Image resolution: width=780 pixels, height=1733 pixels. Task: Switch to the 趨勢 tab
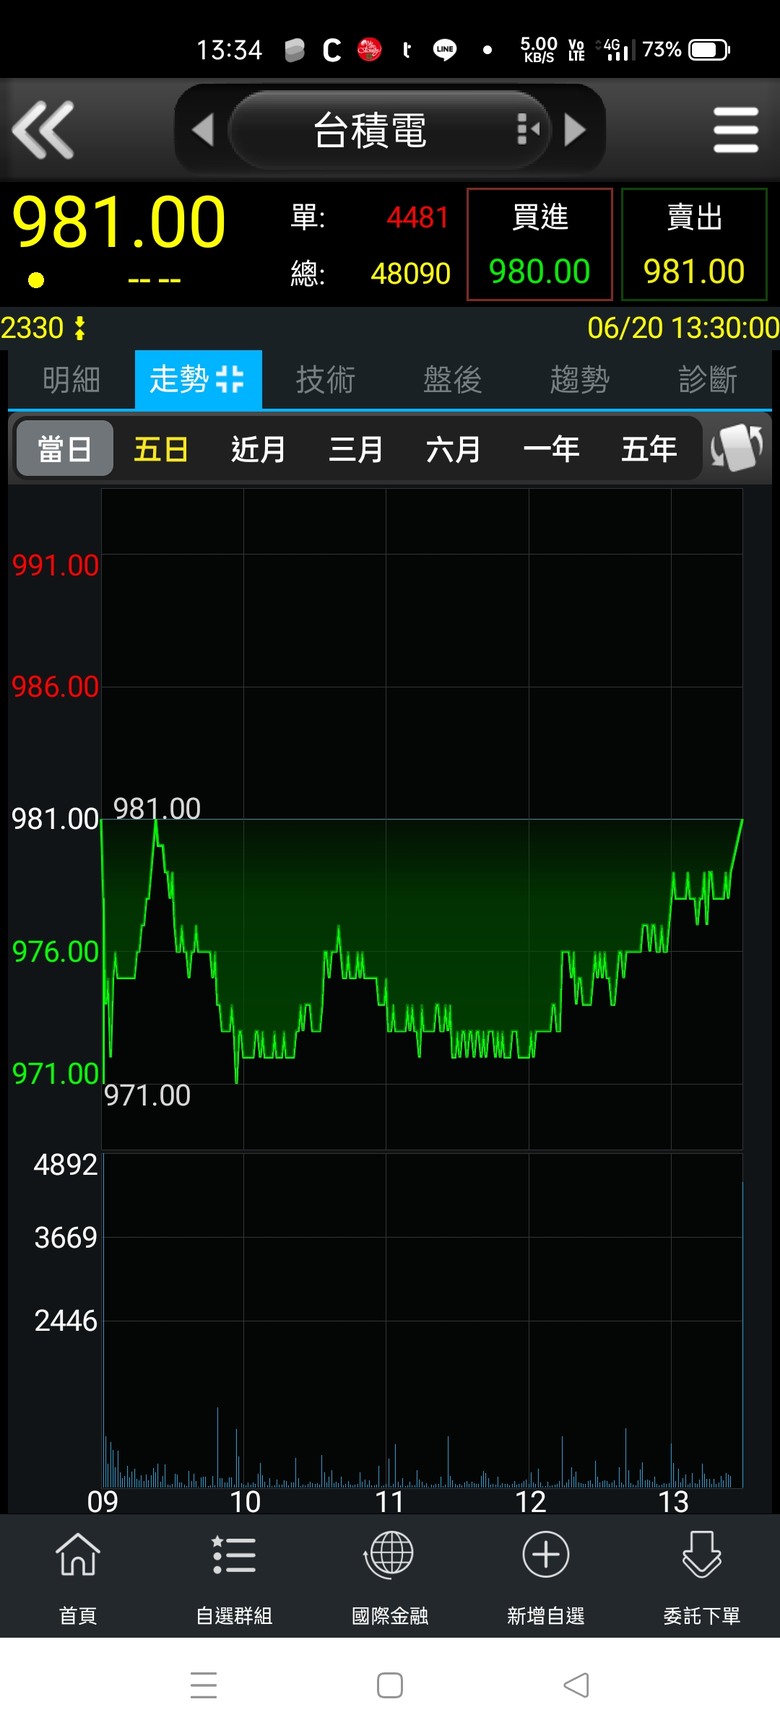[x=579, y=380]
